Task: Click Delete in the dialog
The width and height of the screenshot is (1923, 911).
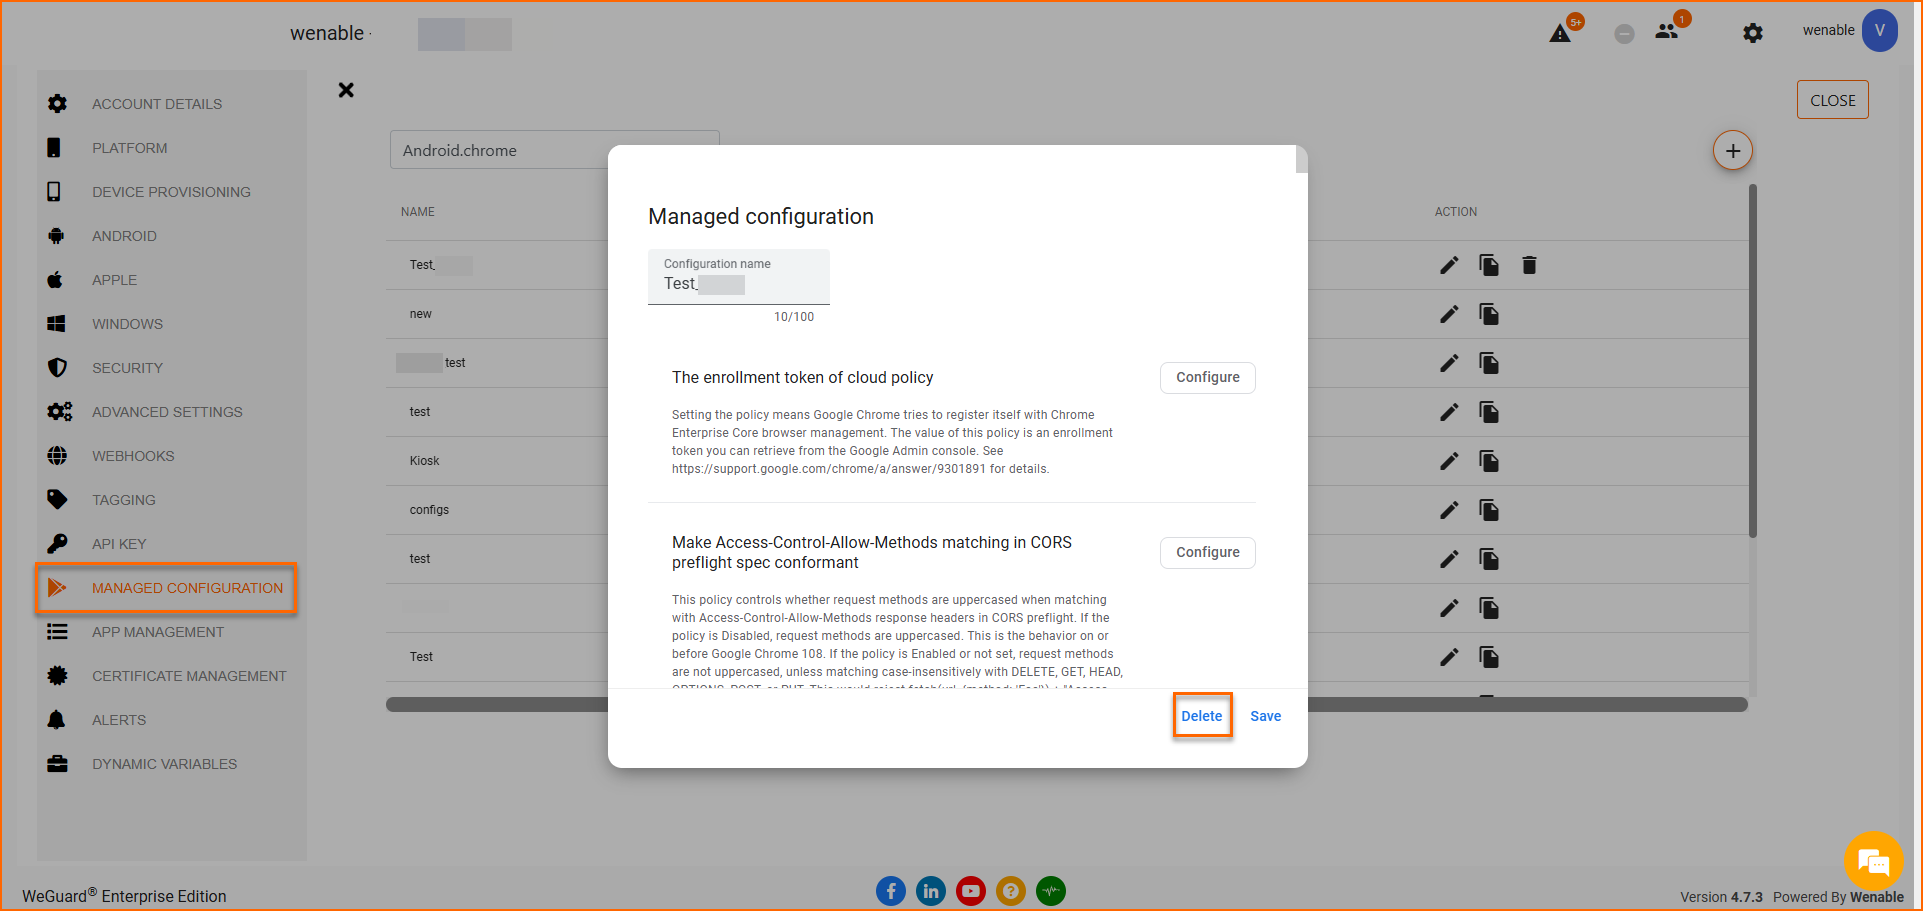Action: (x=1202, y=716)
